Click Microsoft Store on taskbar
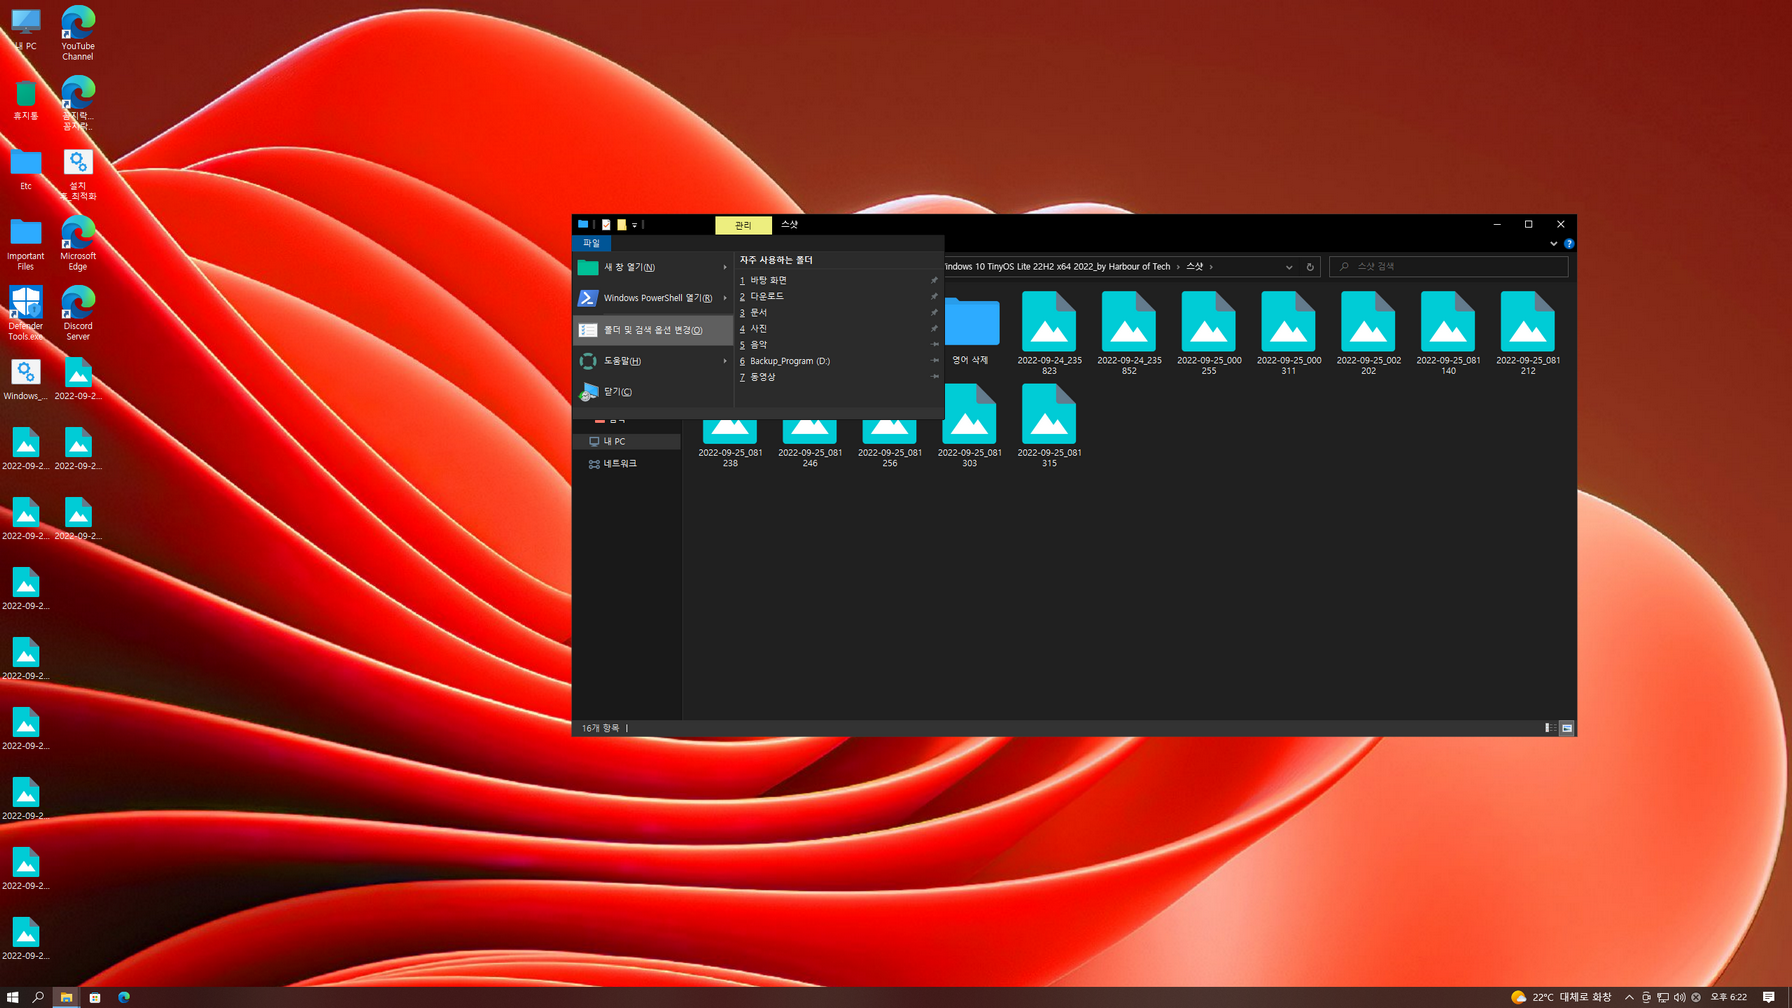This screenshot has height=1008, width=1792. tap(95, 997)
